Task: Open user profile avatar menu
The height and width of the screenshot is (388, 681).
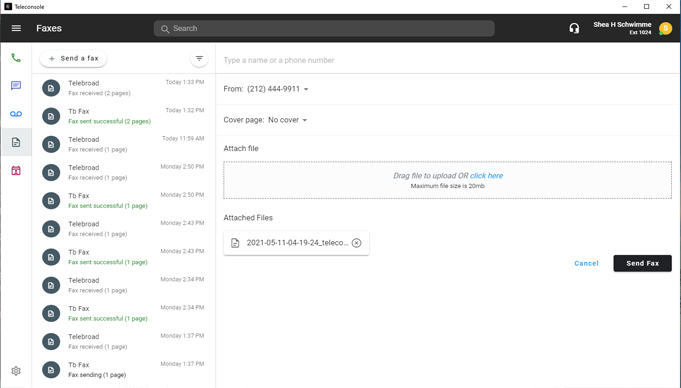Action: 665,29
